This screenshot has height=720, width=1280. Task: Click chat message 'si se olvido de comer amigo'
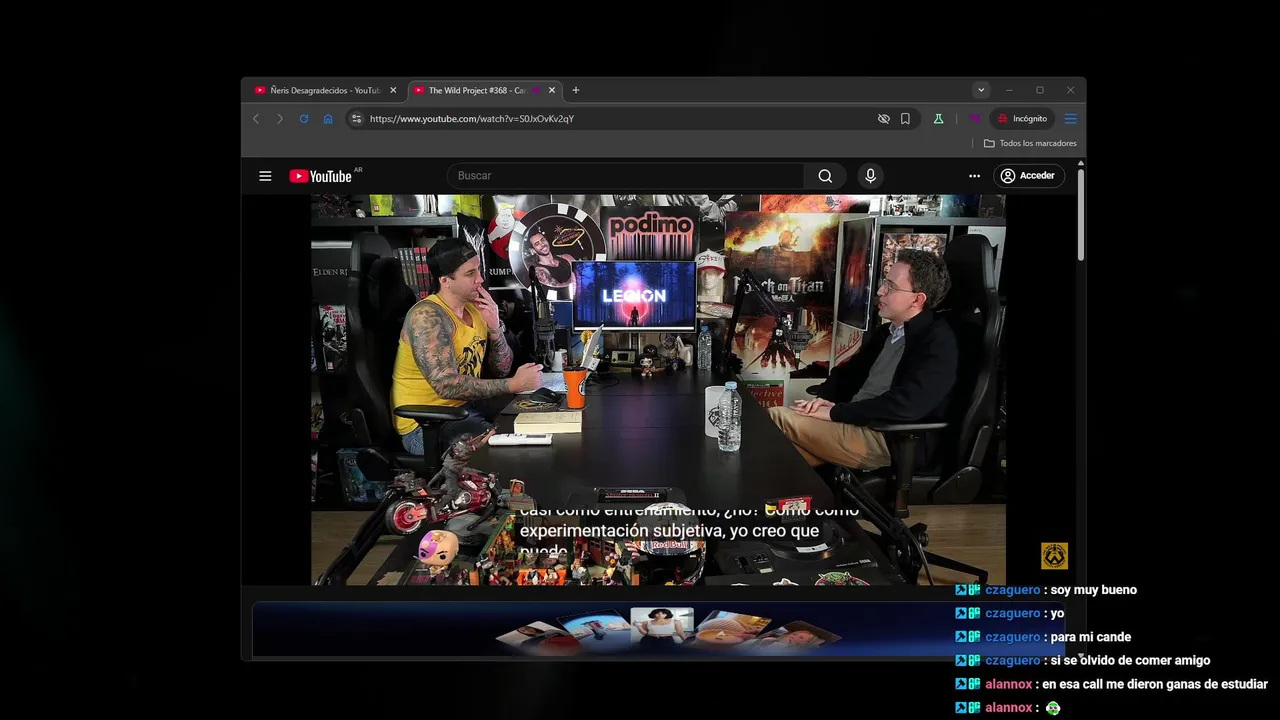tap(1130, 660)
